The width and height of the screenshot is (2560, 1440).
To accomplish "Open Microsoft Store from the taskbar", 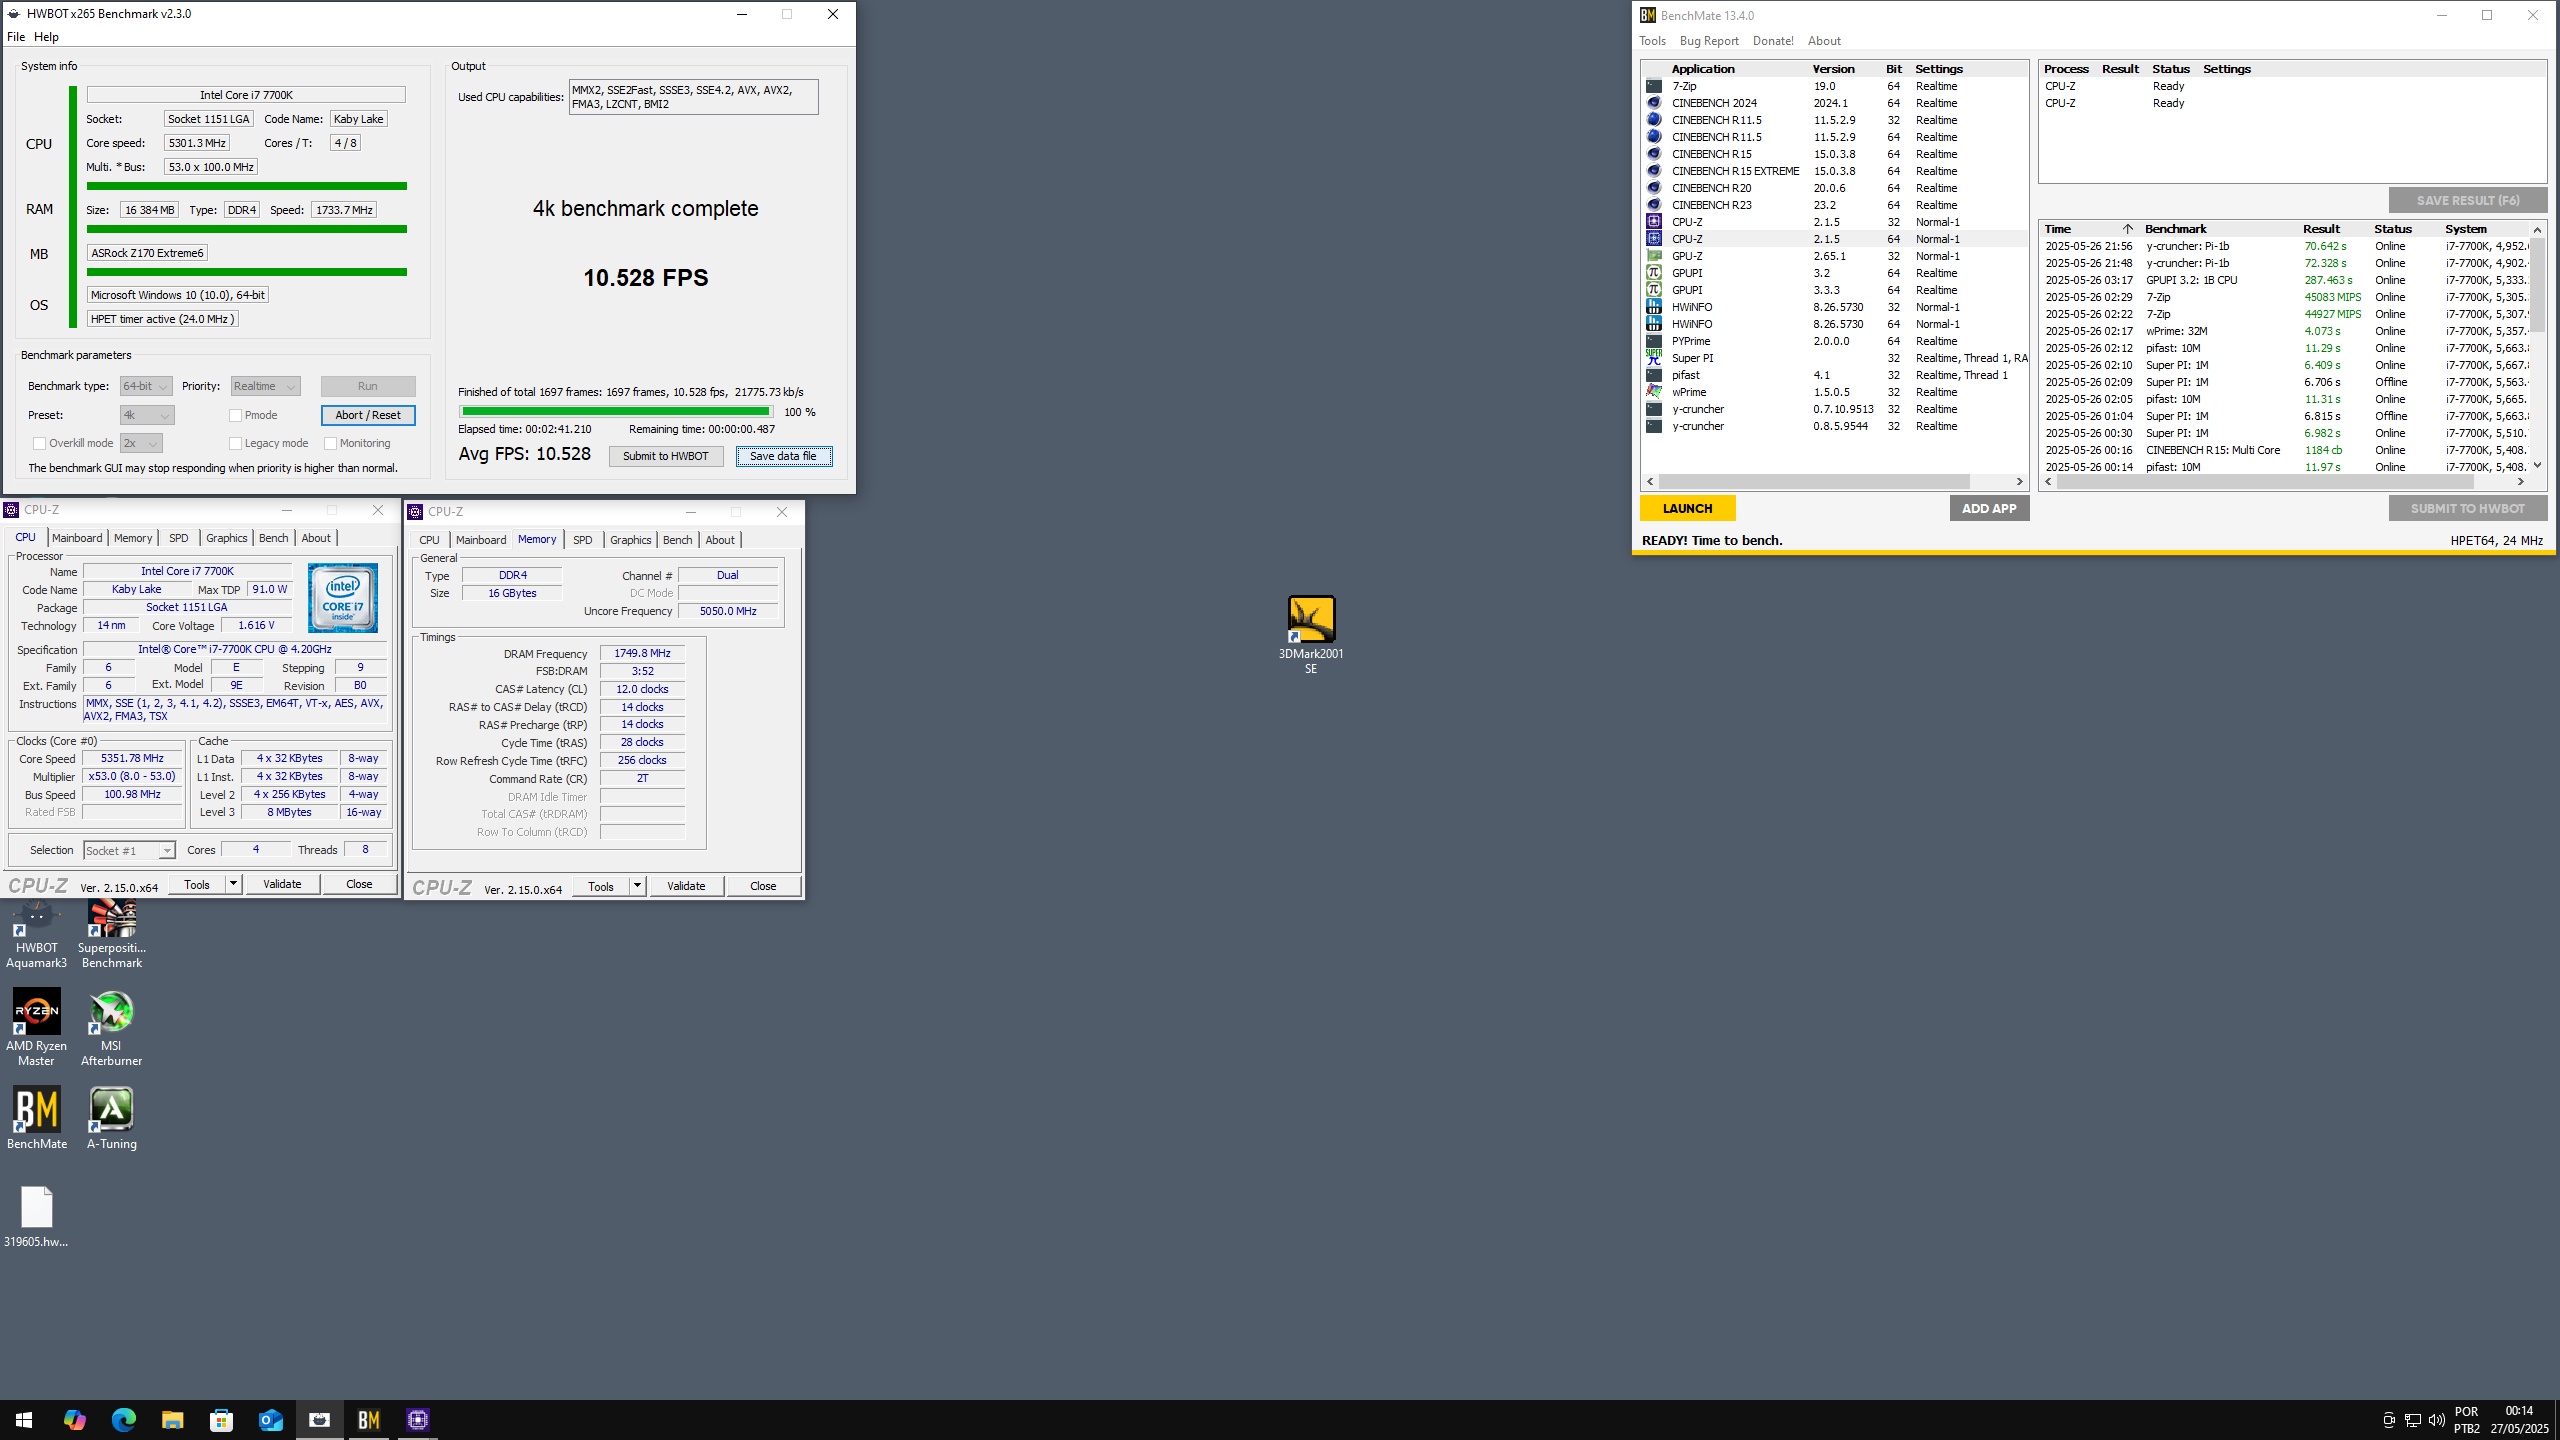I will [x=221, y=1420].
